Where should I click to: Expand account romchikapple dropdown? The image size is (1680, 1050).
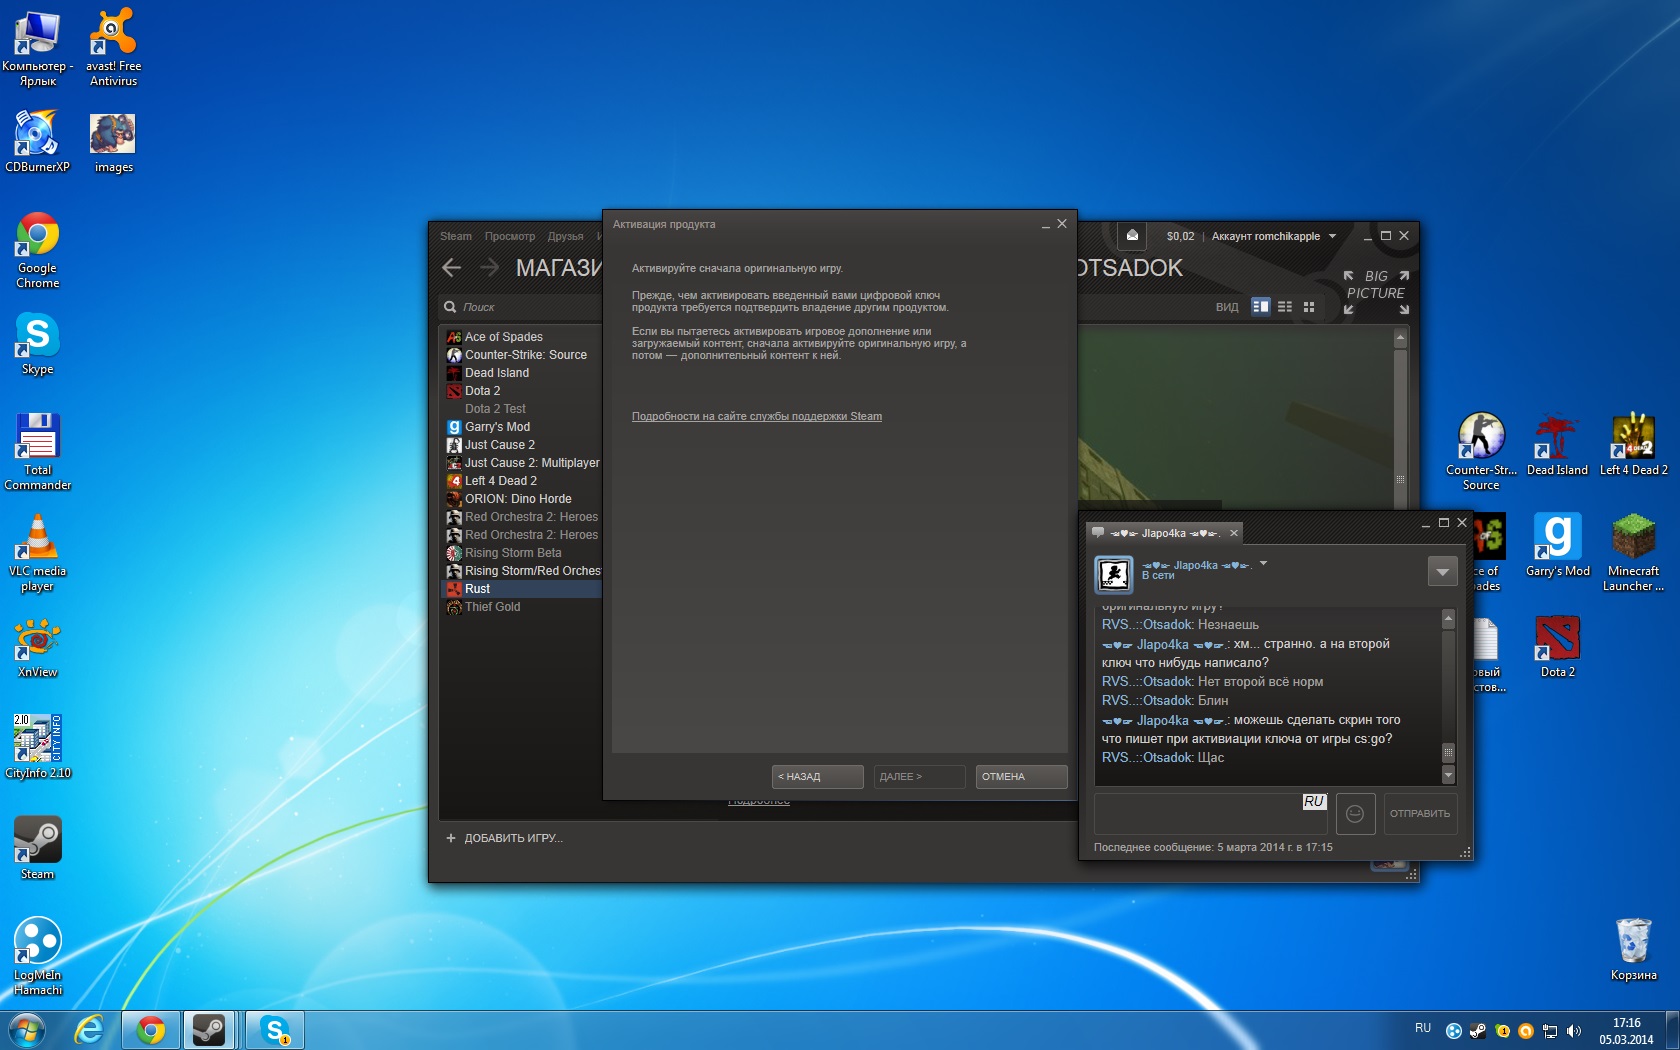click(1332, 237)
